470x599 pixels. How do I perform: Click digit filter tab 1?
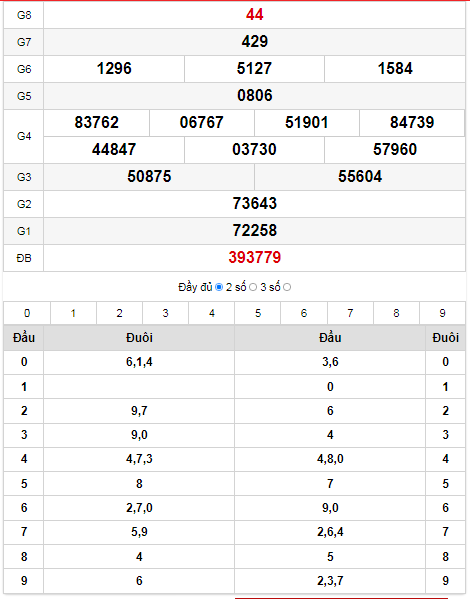pos(73,313)
